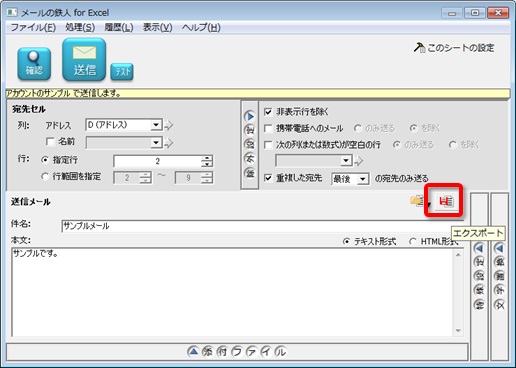Open the D (アドレス) column dropdown

click(x=124, y=125)
